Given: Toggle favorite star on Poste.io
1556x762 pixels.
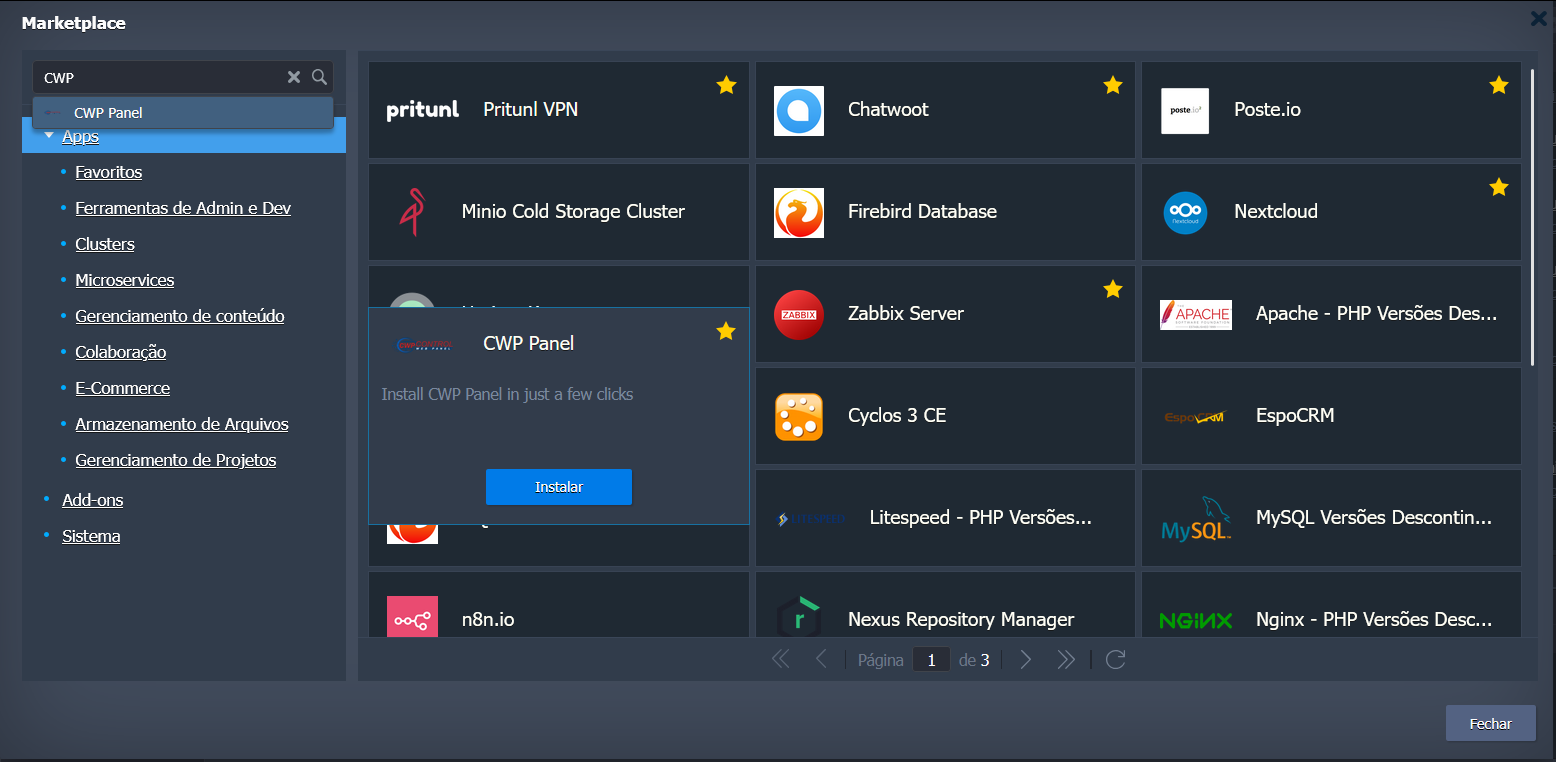Looking at the screenshot, I should (1499, 86).
